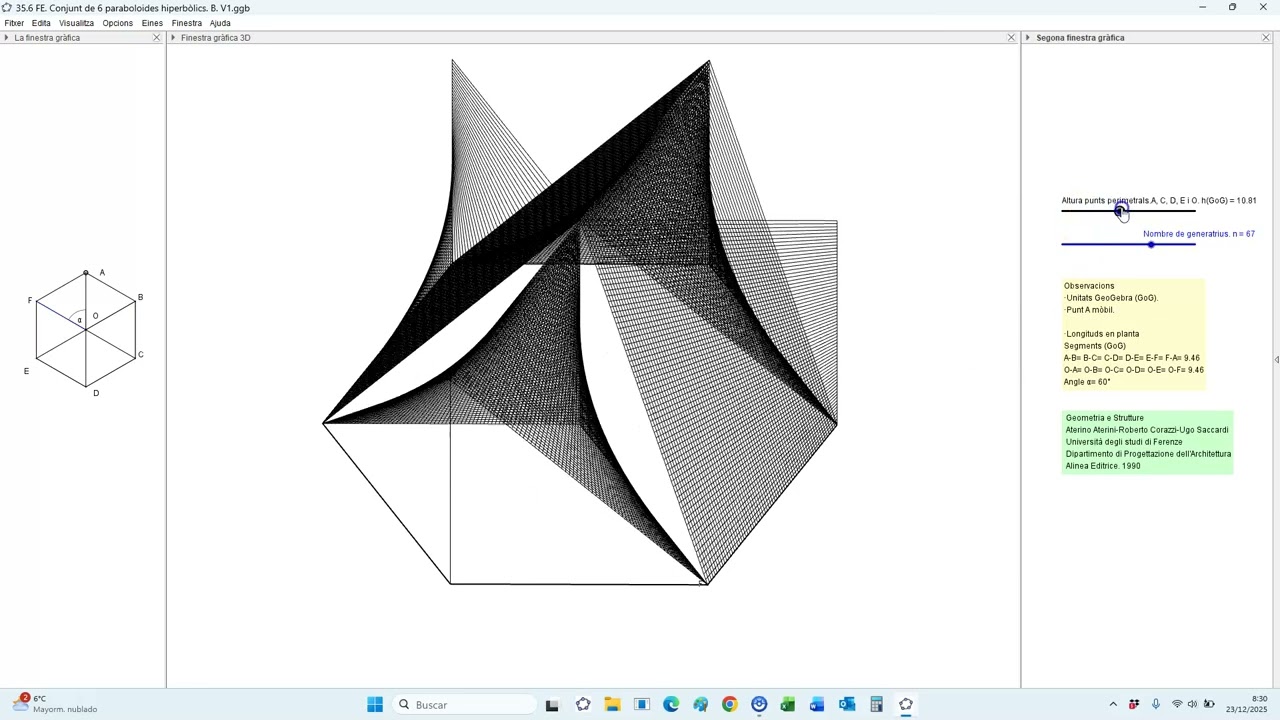This screenshot has width=1280, height=720.
Task: Click the volume speaker tray icon
Action: (1192, 705)
